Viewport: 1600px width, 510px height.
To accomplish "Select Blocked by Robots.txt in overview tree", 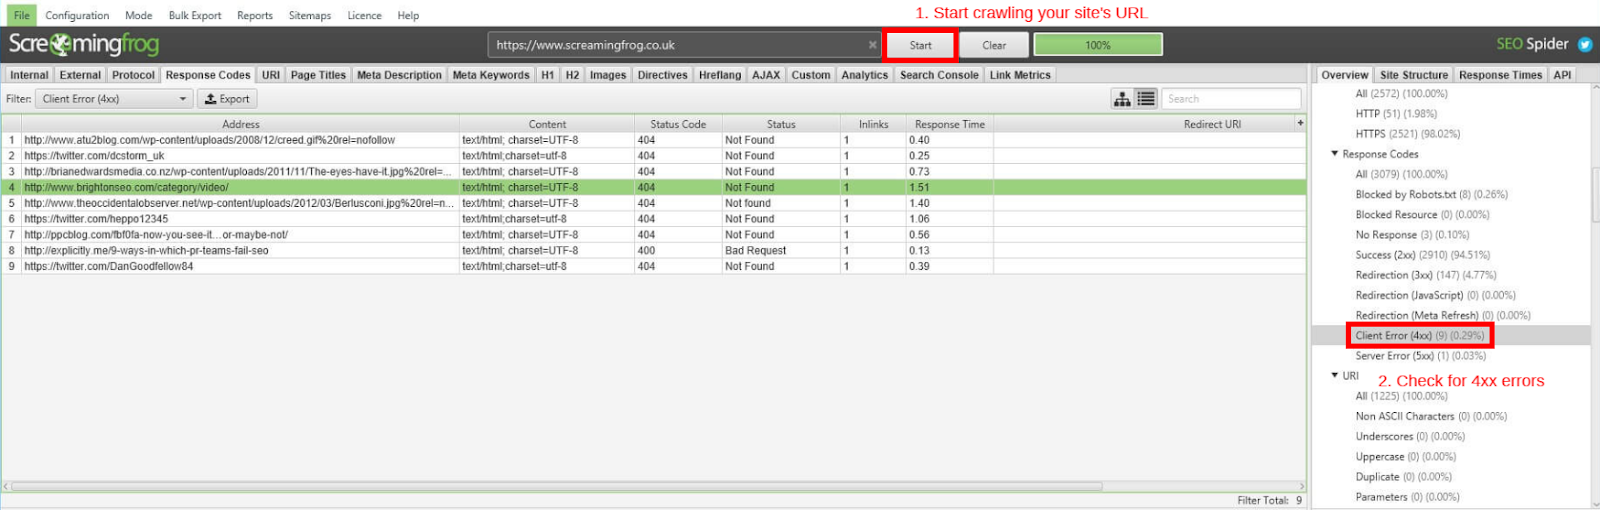I will point(1431,194).
